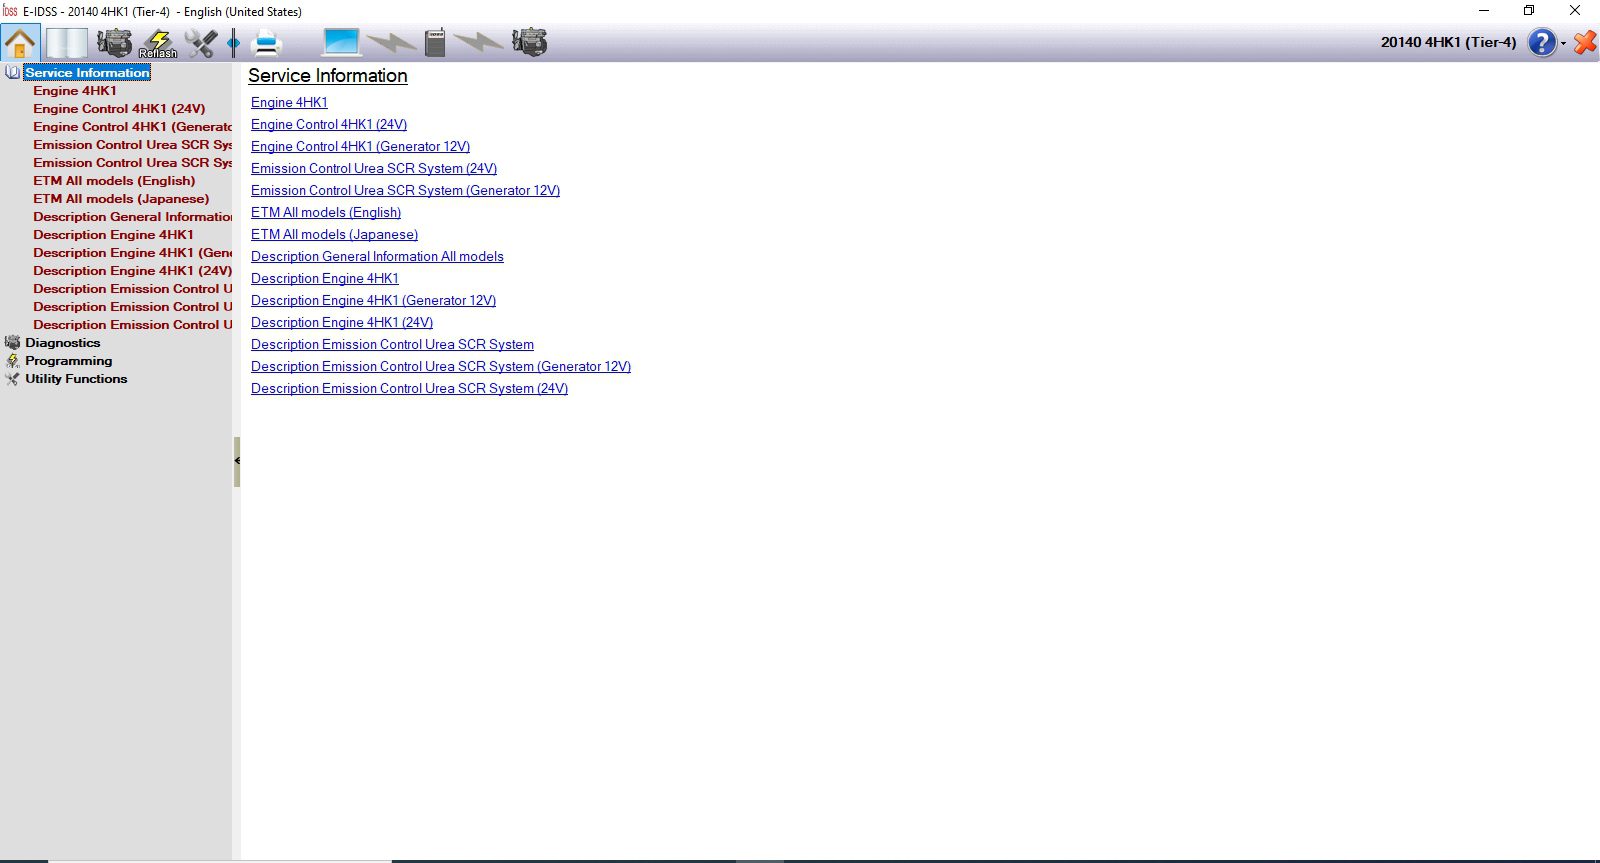Open Description Emission Control SCR System (24V) link
This screenshot has height=863, width=1600.
[409, 388]
